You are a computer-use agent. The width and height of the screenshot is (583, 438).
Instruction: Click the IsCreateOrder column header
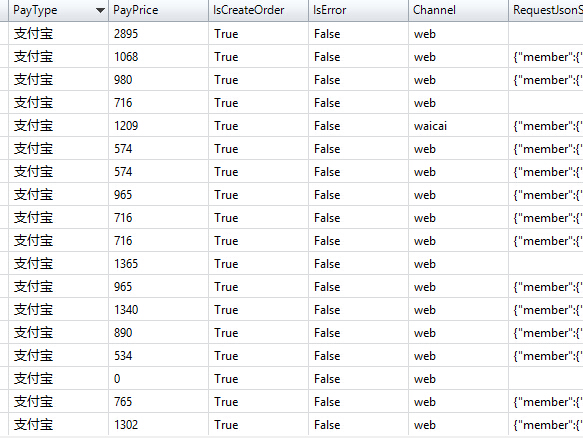(258, 10)
